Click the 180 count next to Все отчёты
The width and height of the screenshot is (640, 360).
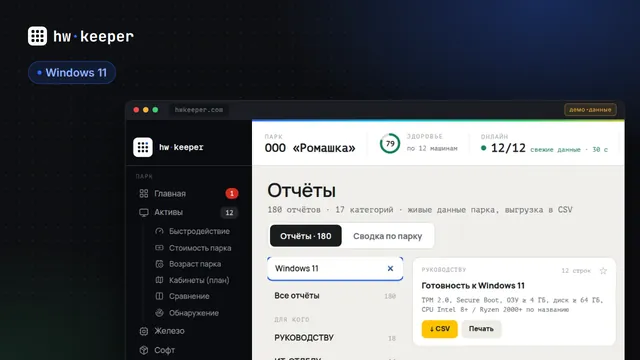[x=390, y=296]
